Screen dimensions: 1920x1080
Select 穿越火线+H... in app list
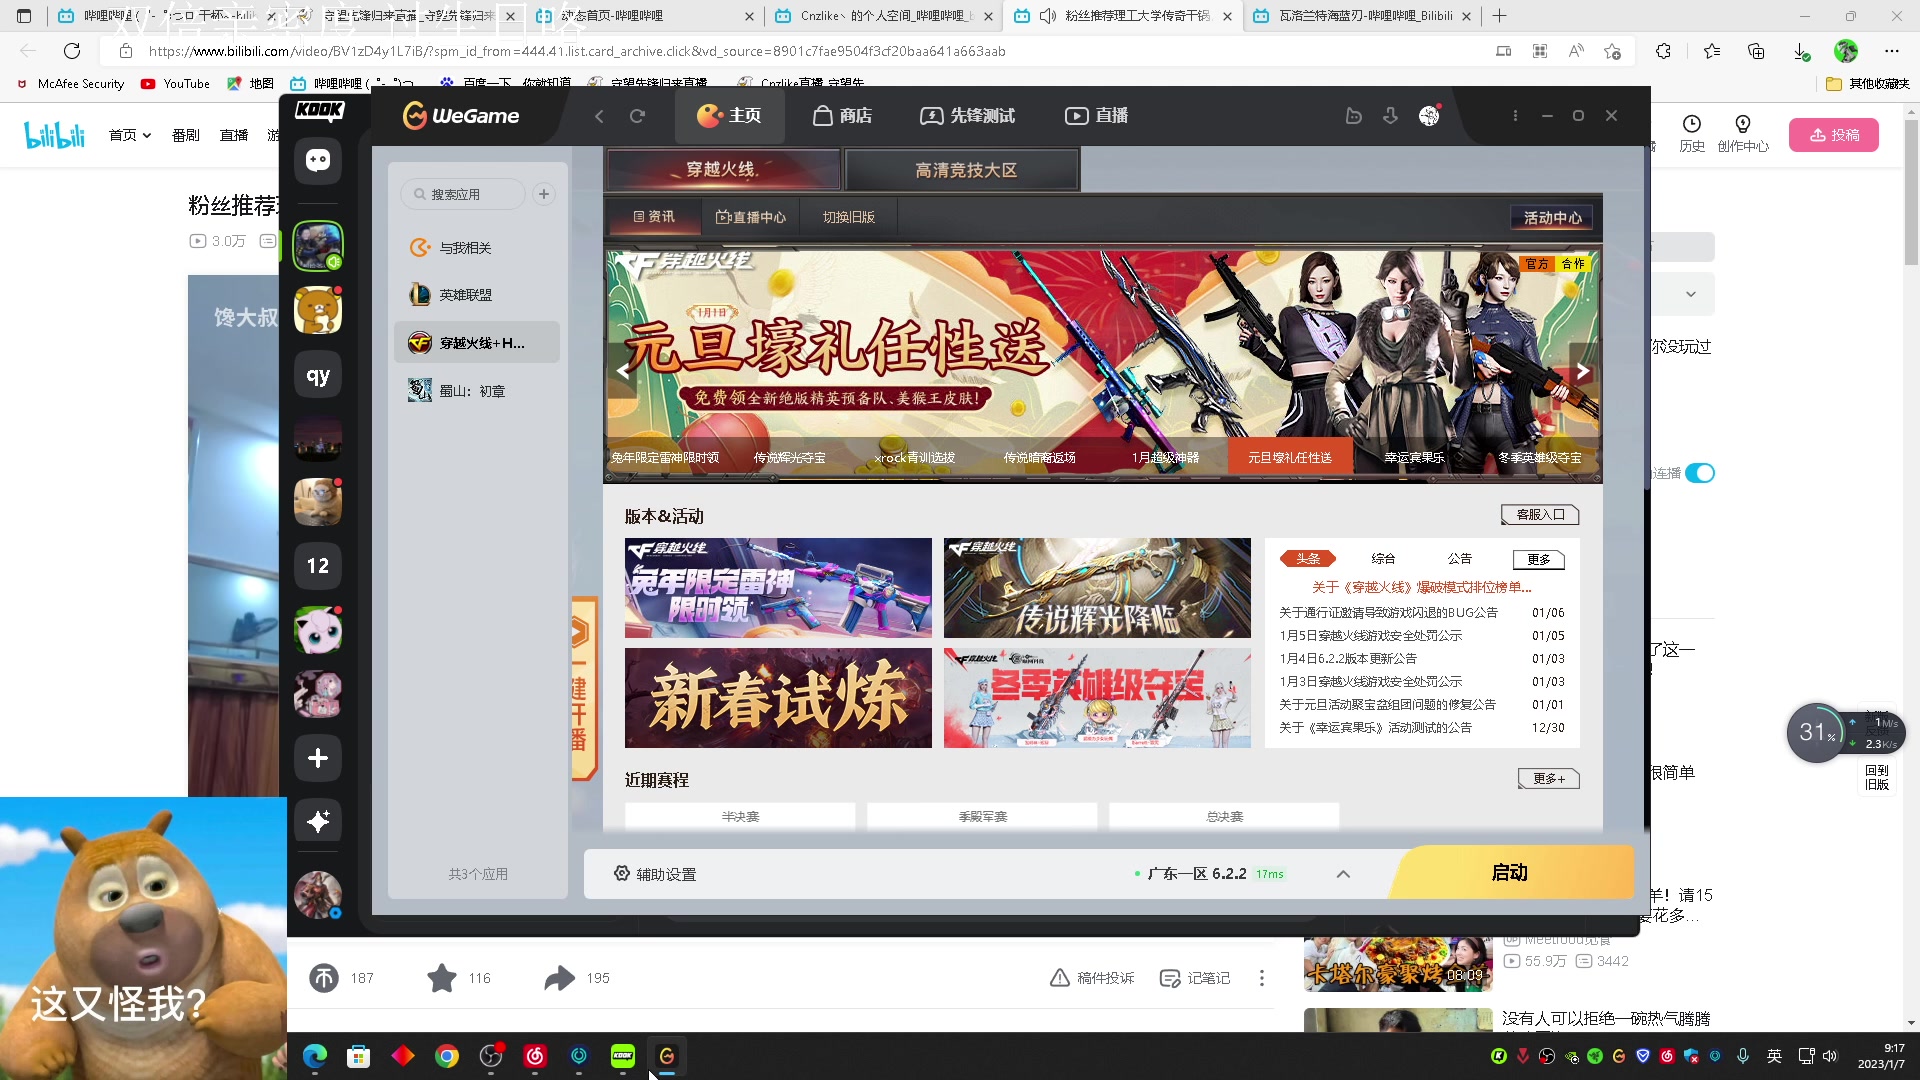[477, 343]
